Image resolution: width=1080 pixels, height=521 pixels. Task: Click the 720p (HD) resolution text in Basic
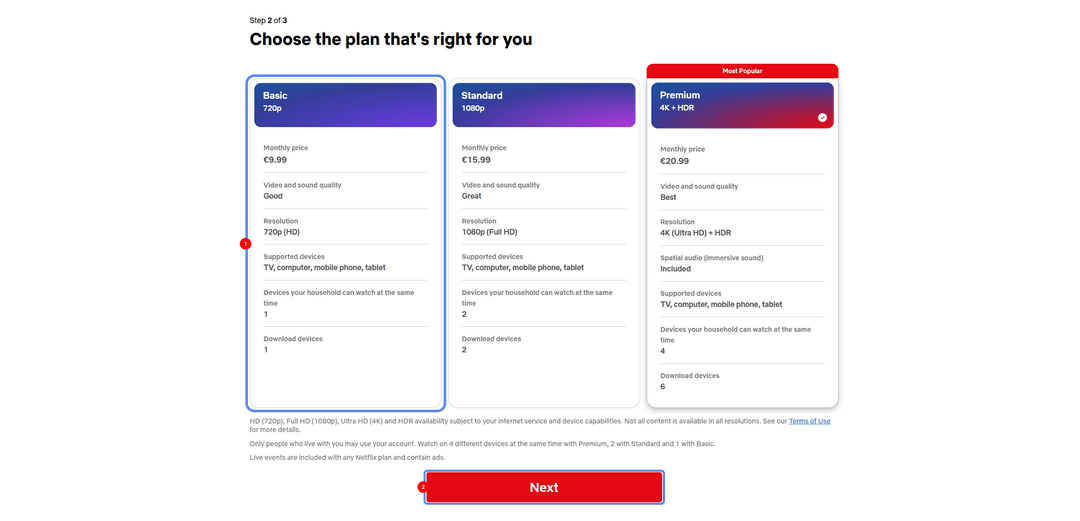click(280, 232)
